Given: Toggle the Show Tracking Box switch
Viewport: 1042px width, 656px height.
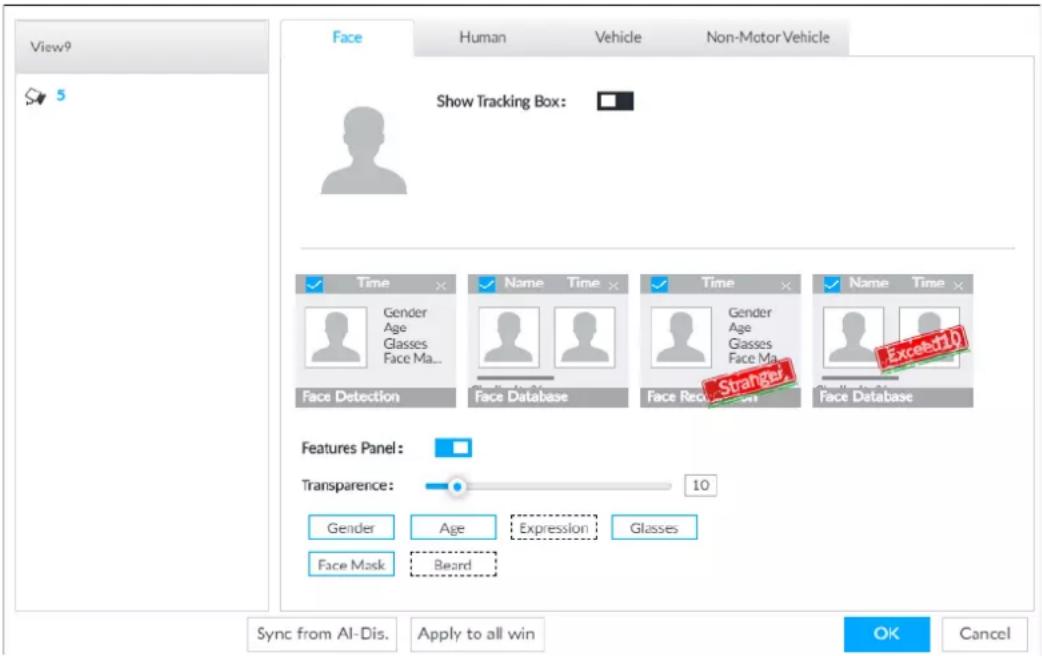Looking at the screenshot, I should coord(615,101).
